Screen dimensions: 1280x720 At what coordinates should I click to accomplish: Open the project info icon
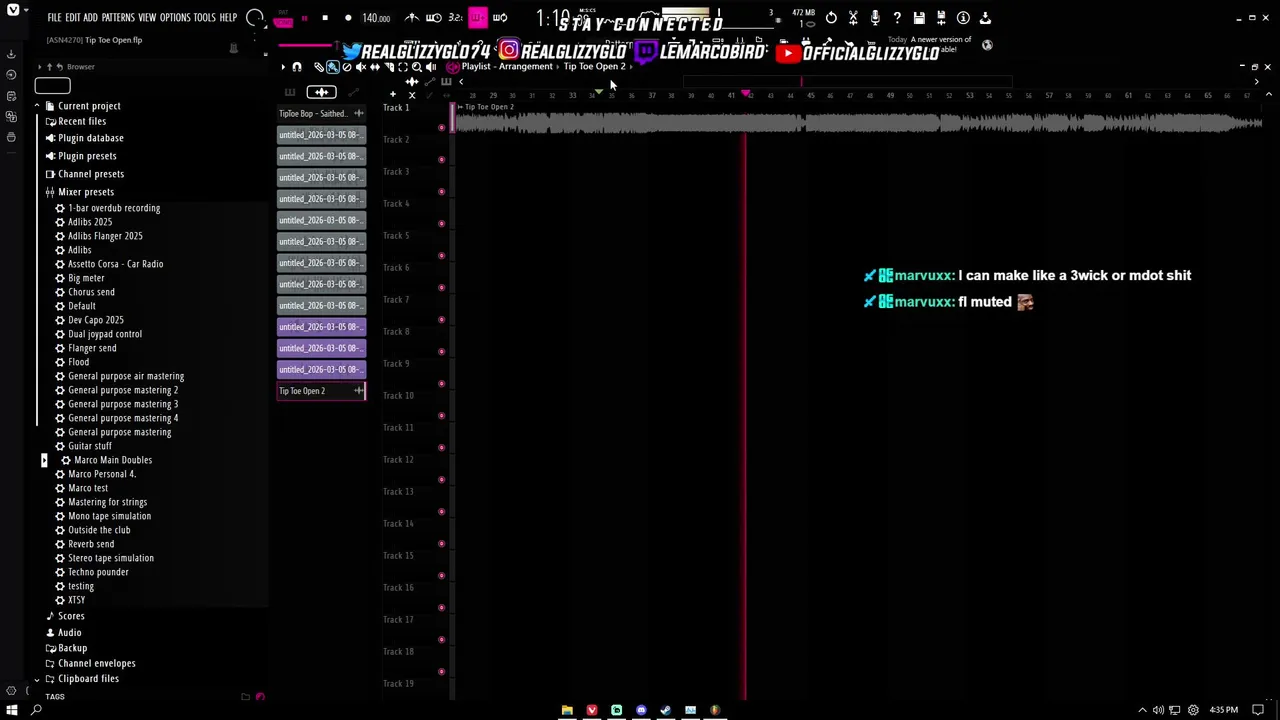point(963,18)
